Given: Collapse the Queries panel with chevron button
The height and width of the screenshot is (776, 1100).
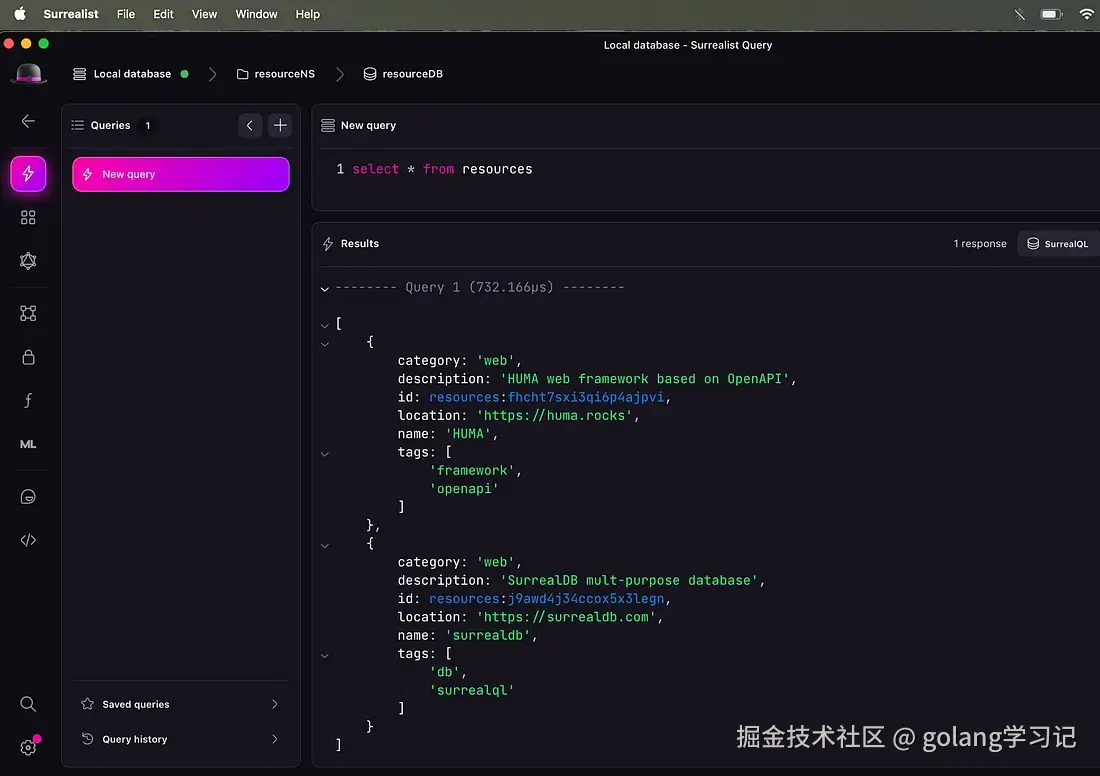Looking at the screenshot, I should (x=250, y=126).
